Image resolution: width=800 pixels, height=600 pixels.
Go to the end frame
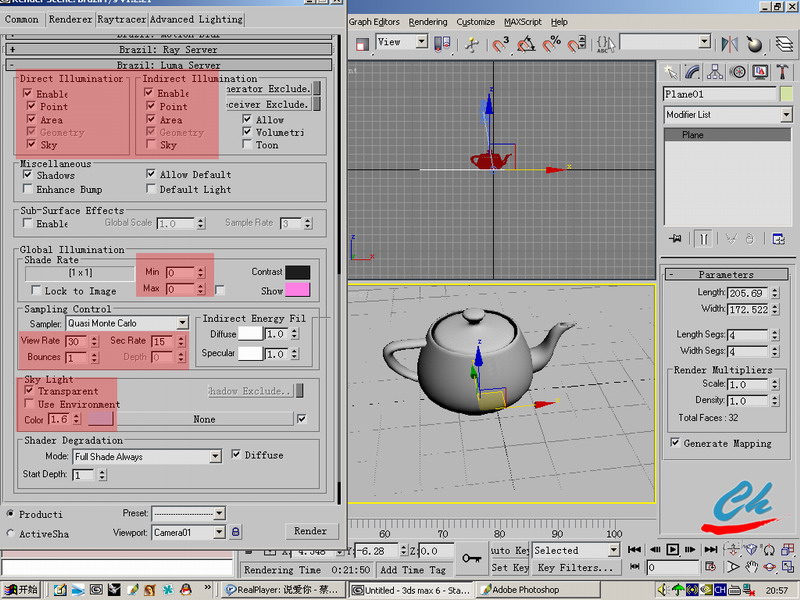tap(711, 549)
